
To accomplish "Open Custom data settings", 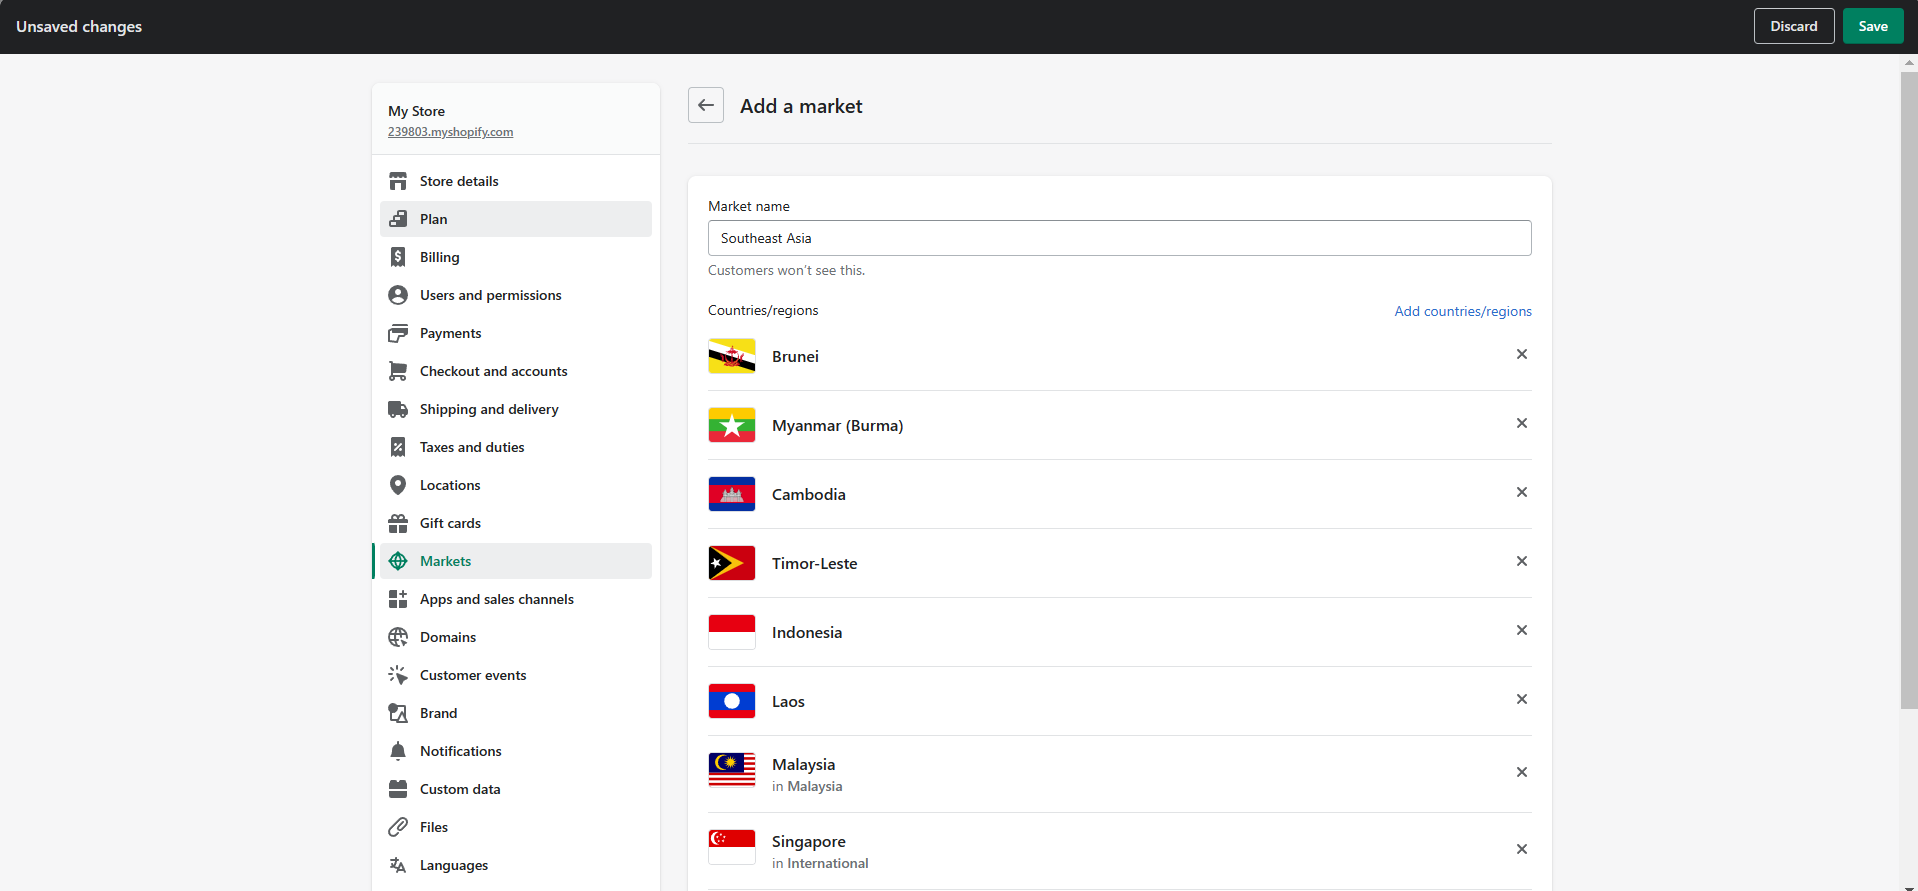I will pos(516,789).
